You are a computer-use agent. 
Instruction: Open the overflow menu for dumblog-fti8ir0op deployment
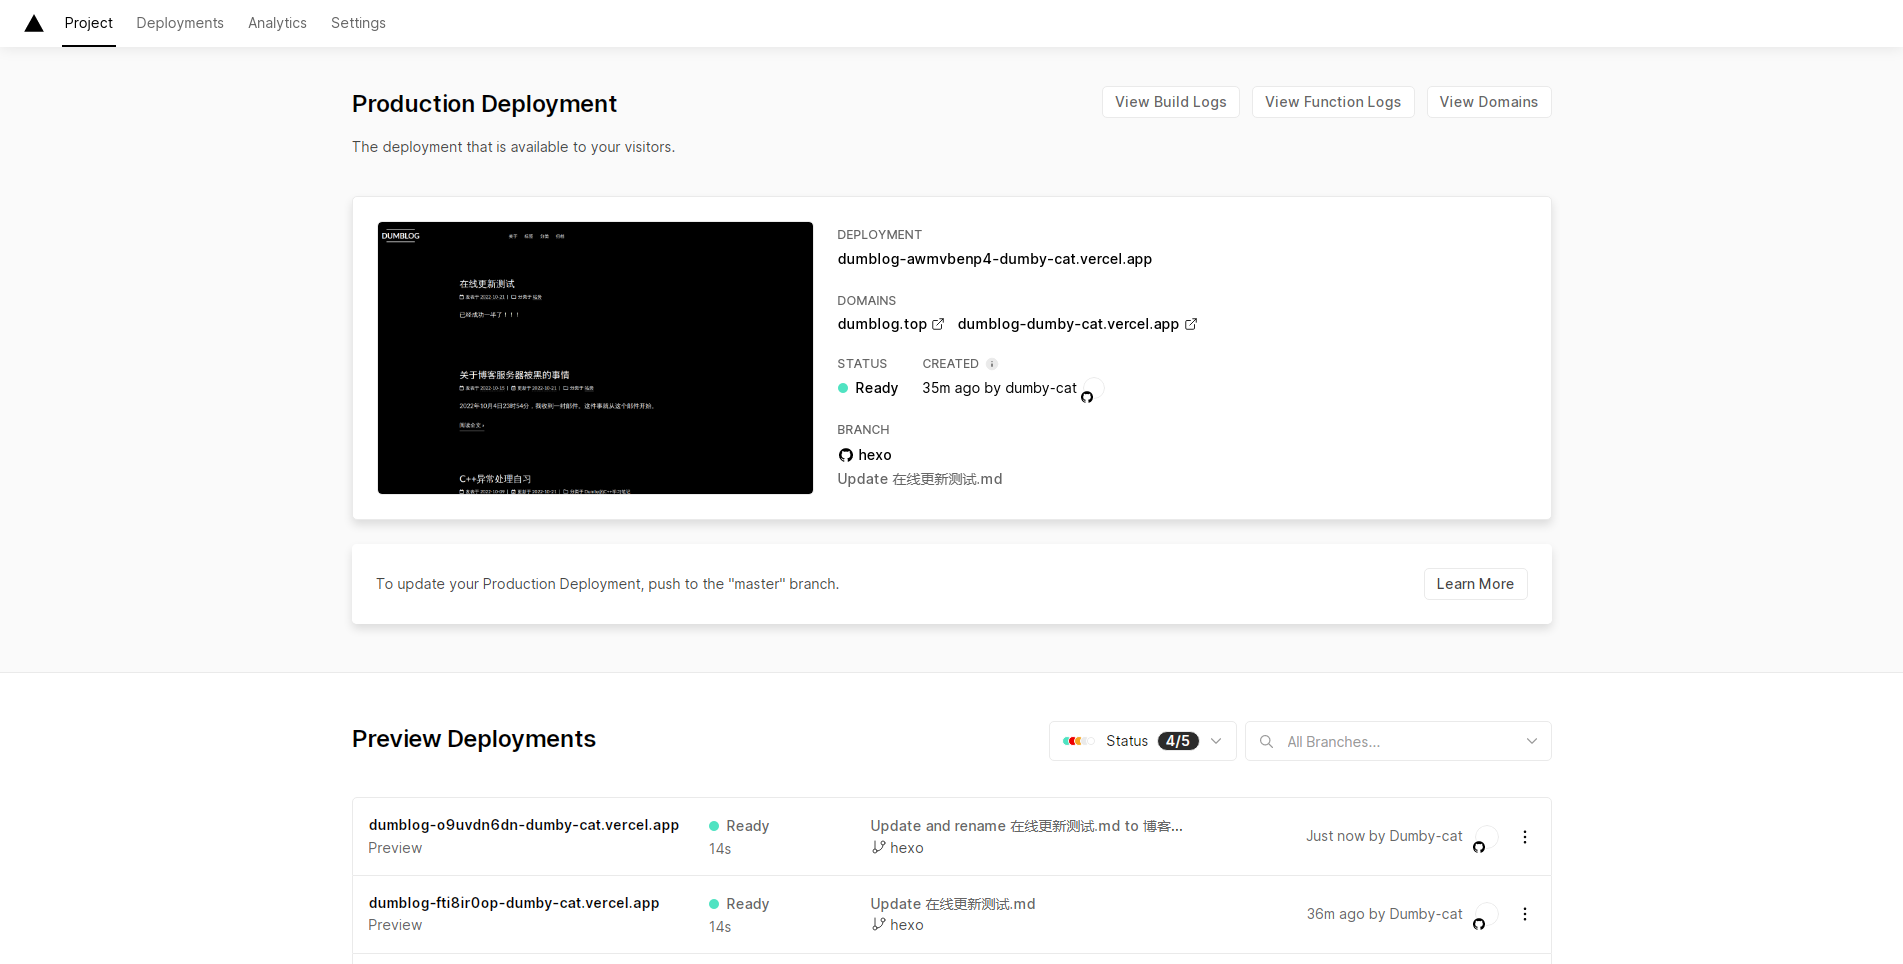1525,914
